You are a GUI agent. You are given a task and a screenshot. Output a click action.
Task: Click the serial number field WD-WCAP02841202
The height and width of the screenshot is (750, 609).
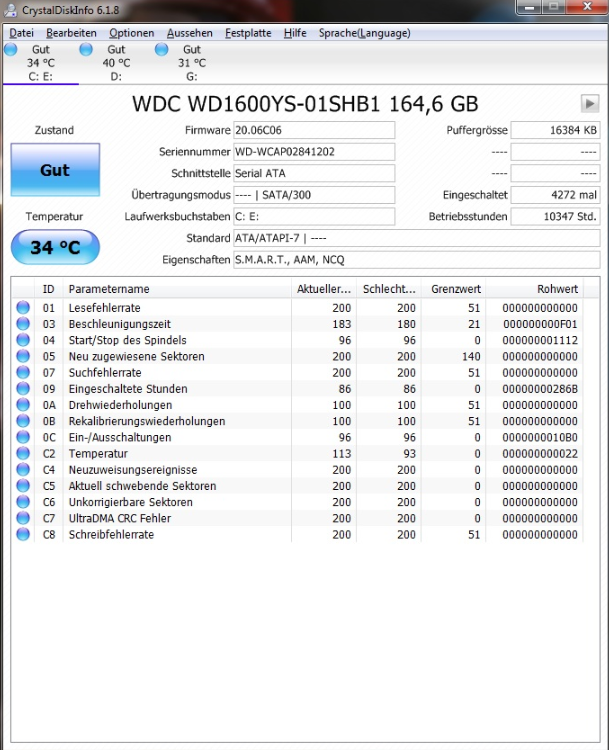coord(314,152)
